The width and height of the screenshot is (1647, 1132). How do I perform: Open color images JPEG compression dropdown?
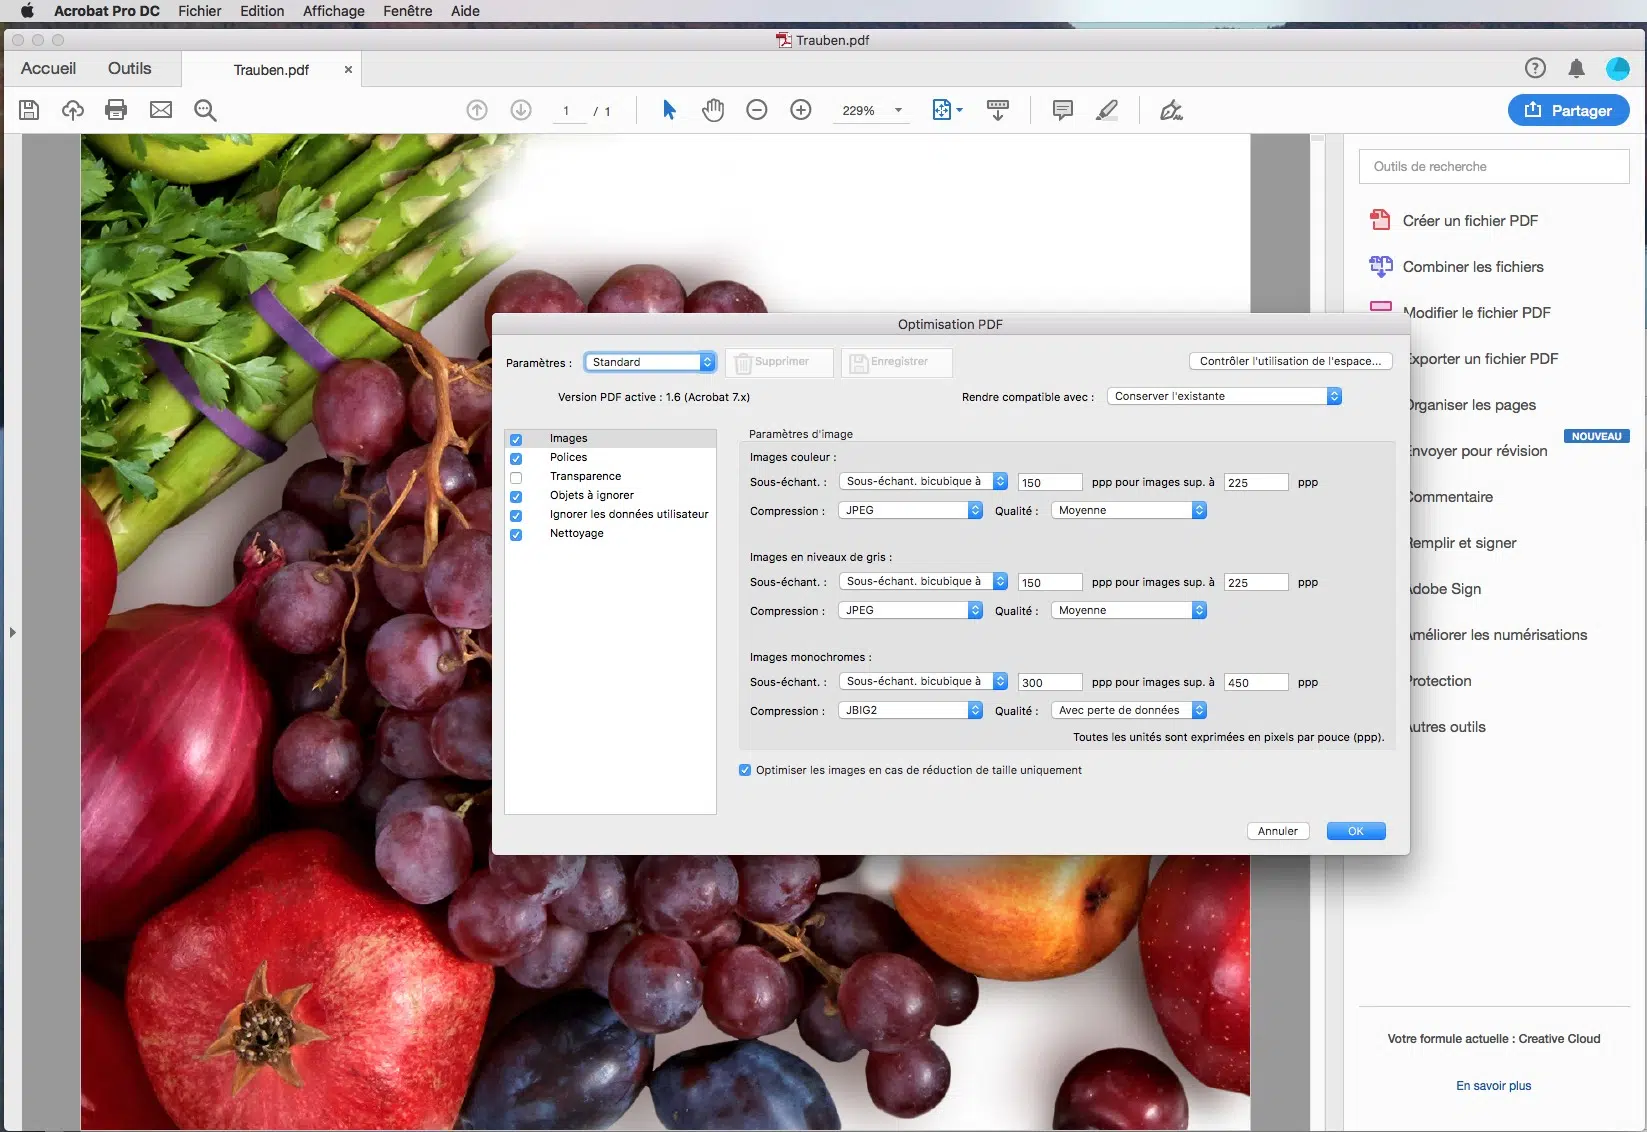(x=911, y=510)
